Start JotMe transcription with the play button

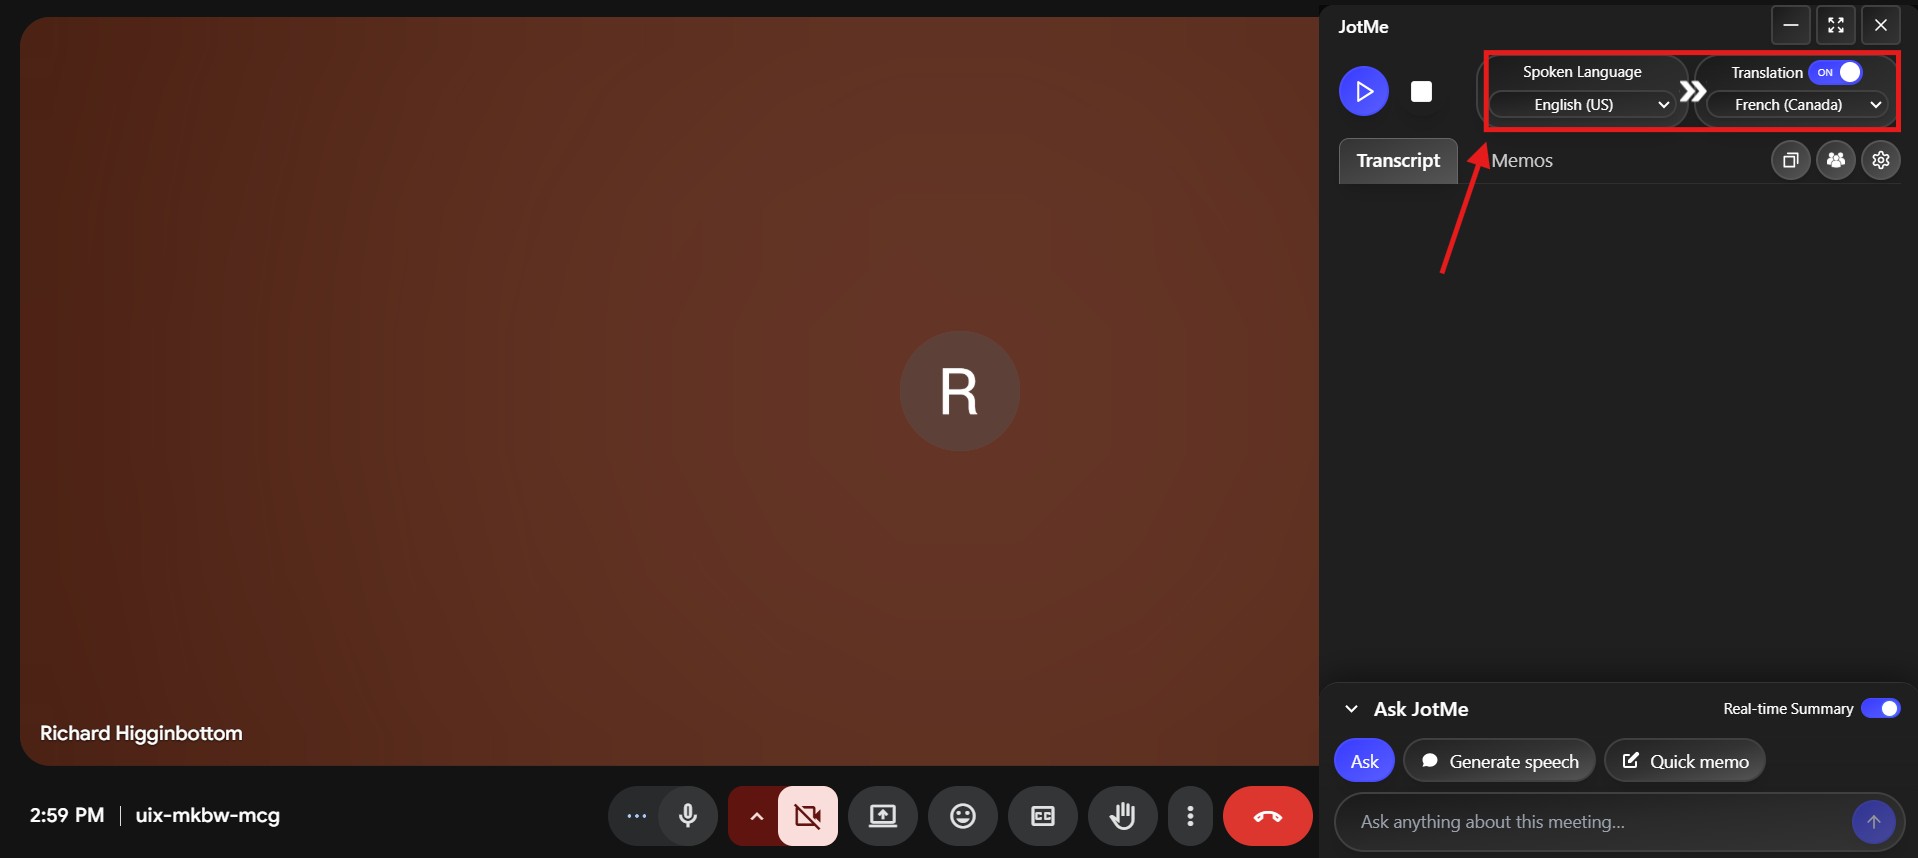pyautogui.click(x=1363, y=91)
